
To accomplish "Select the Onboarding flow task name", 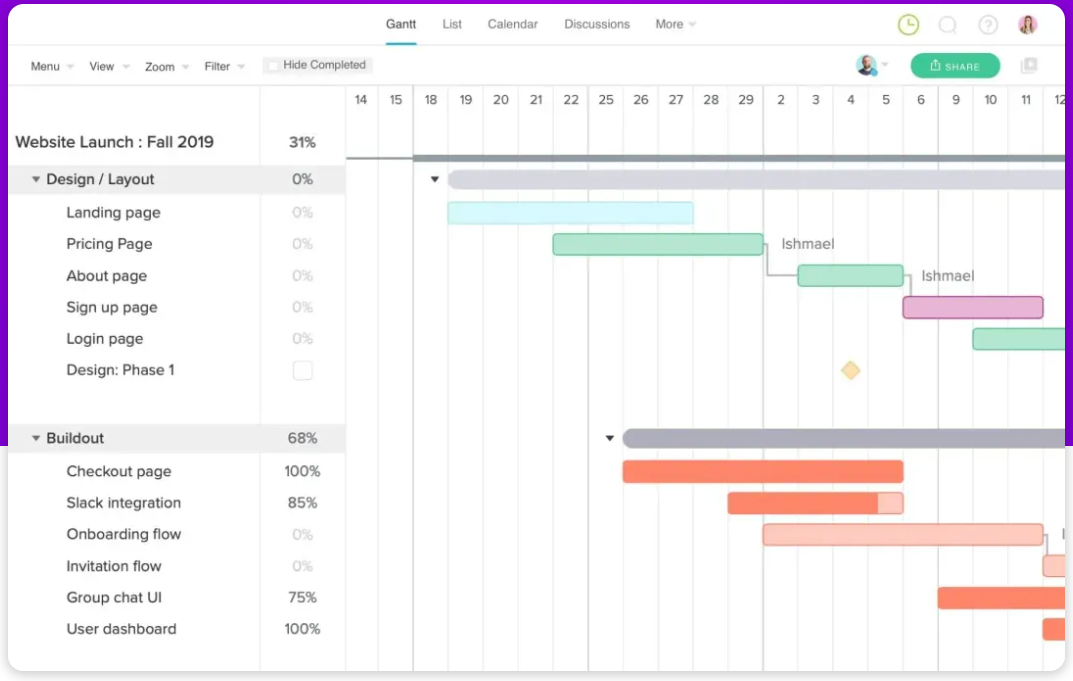I will pyautogui.click(x=124, y=534).
